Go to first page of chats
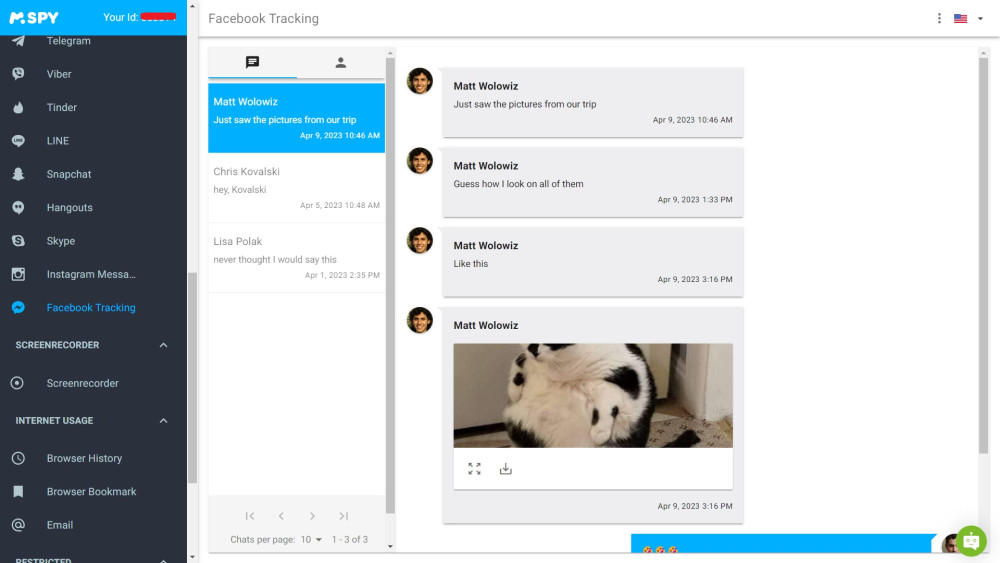Image resolution: width=1000 pixels, height=563 pixels. [250, 516]
